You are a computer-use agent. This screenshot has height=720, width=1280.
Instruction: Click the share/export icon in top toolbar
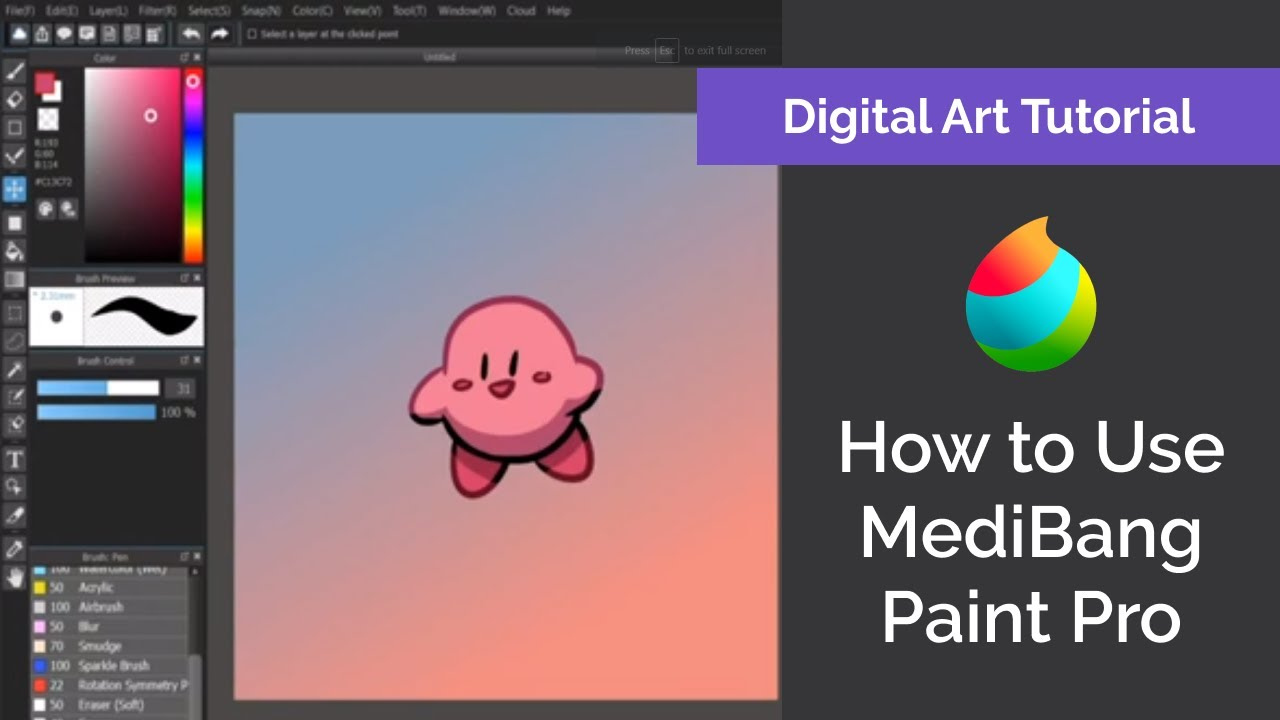click(x=42, y=34)
